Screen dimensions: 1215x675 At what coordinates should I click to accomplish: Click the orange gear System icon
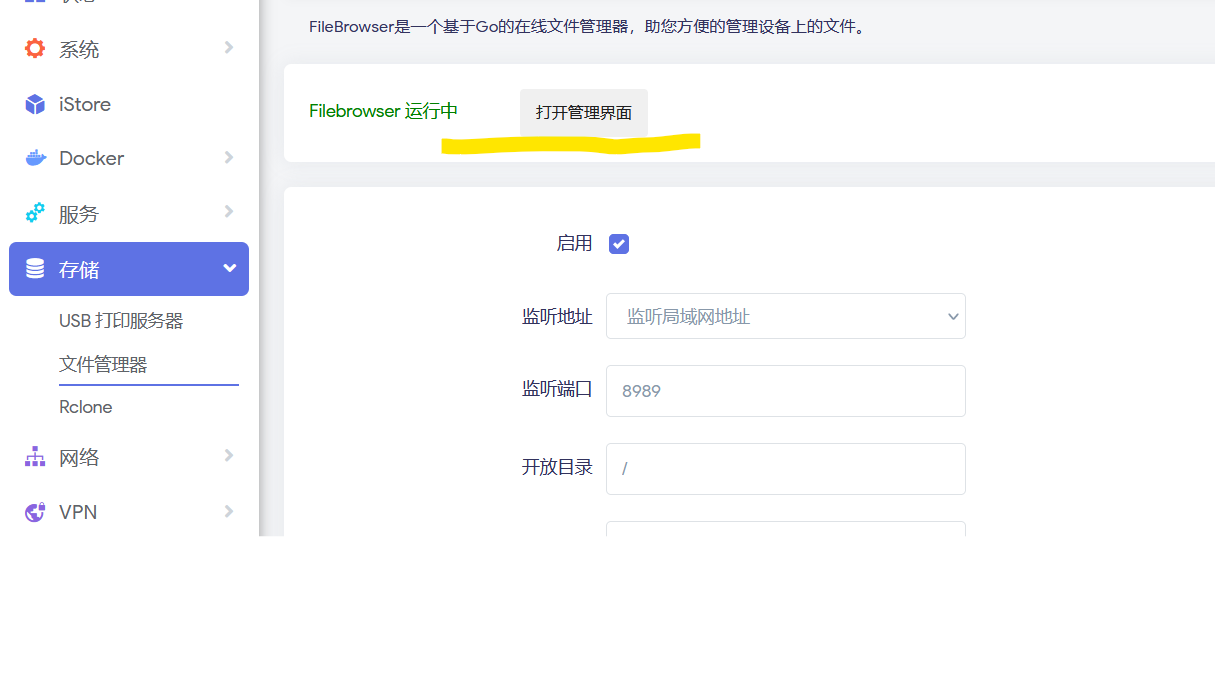pyautogui.click(x=35, y=48)
